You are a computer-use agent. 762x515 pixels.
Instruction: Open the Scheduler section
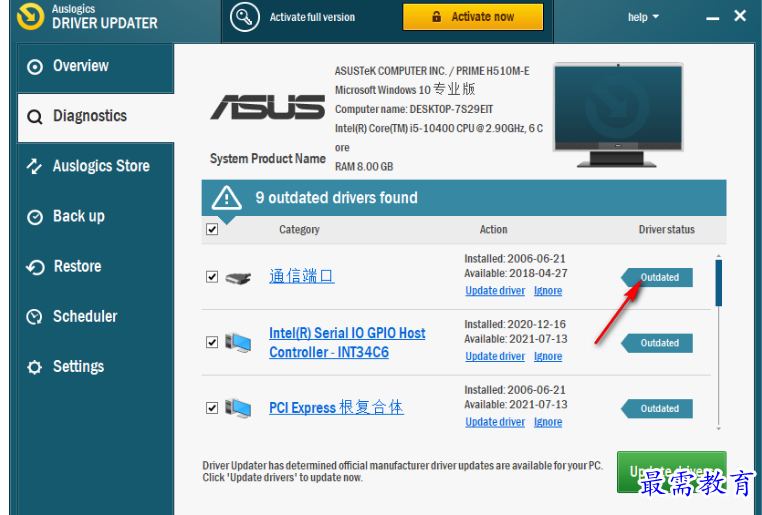[96, 317]
